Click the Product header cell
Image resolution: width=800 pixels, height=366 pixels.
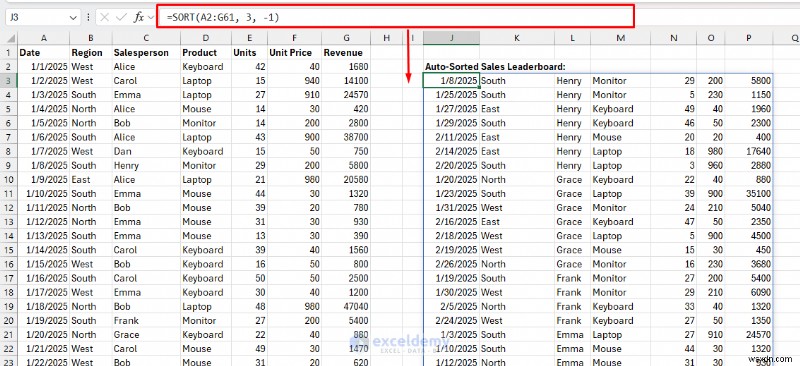tap(206, 53)
